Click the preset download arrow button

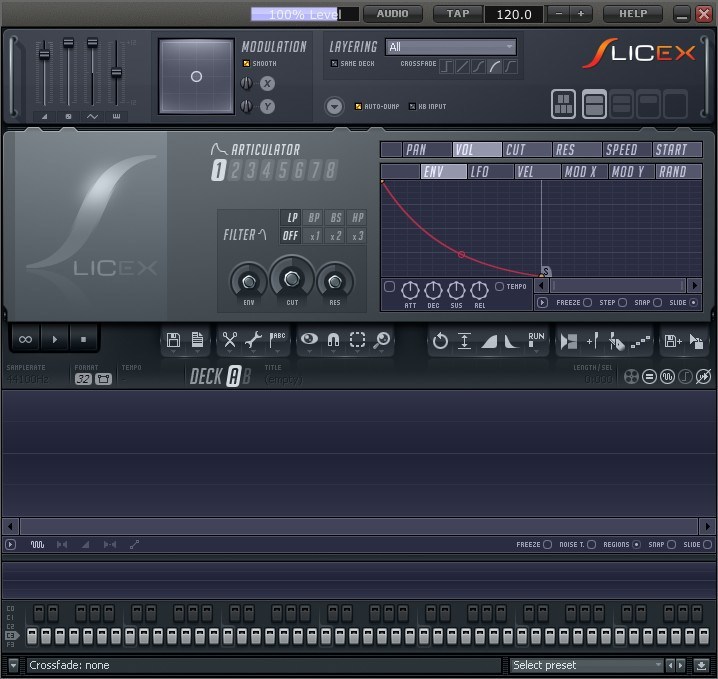[701, 665]
